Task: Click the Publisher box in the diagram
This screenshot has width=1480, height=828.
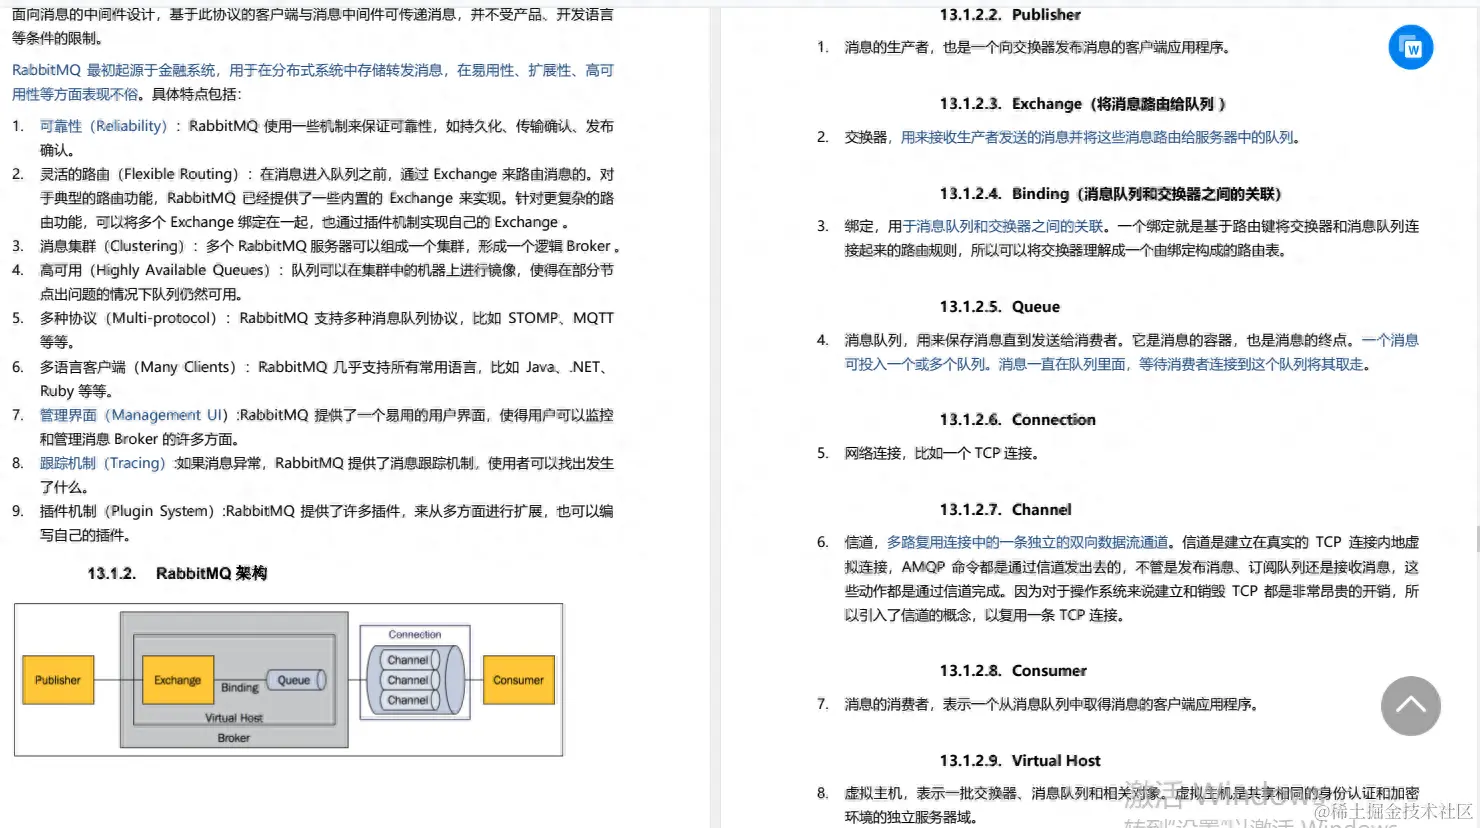Action: click(58, 680)
